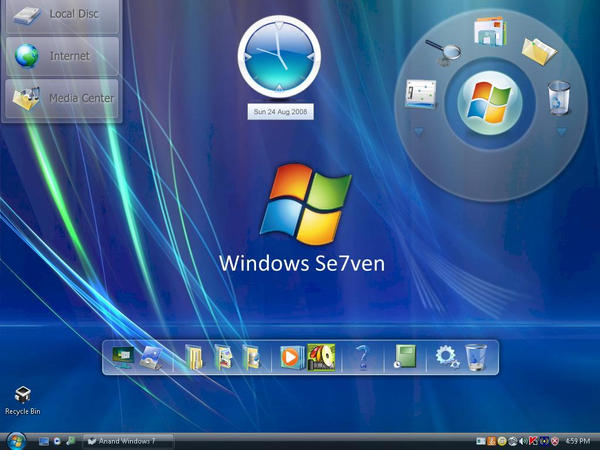Click the large Windows logo at the center
Screen dimensions: 600x450
[305, 204]
